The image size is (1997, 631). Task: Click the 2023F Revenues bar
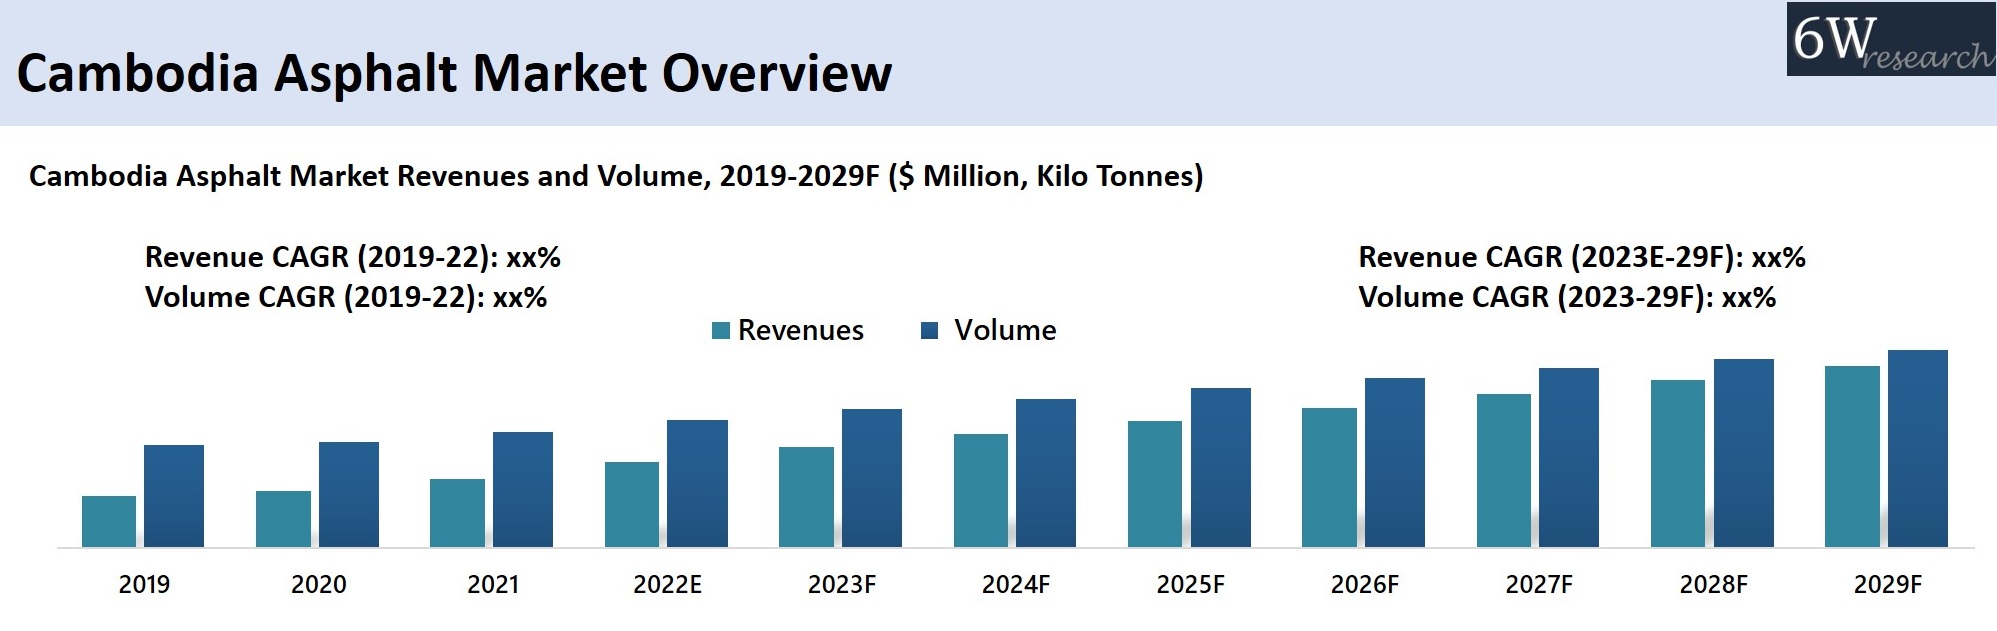coord(806,497)
